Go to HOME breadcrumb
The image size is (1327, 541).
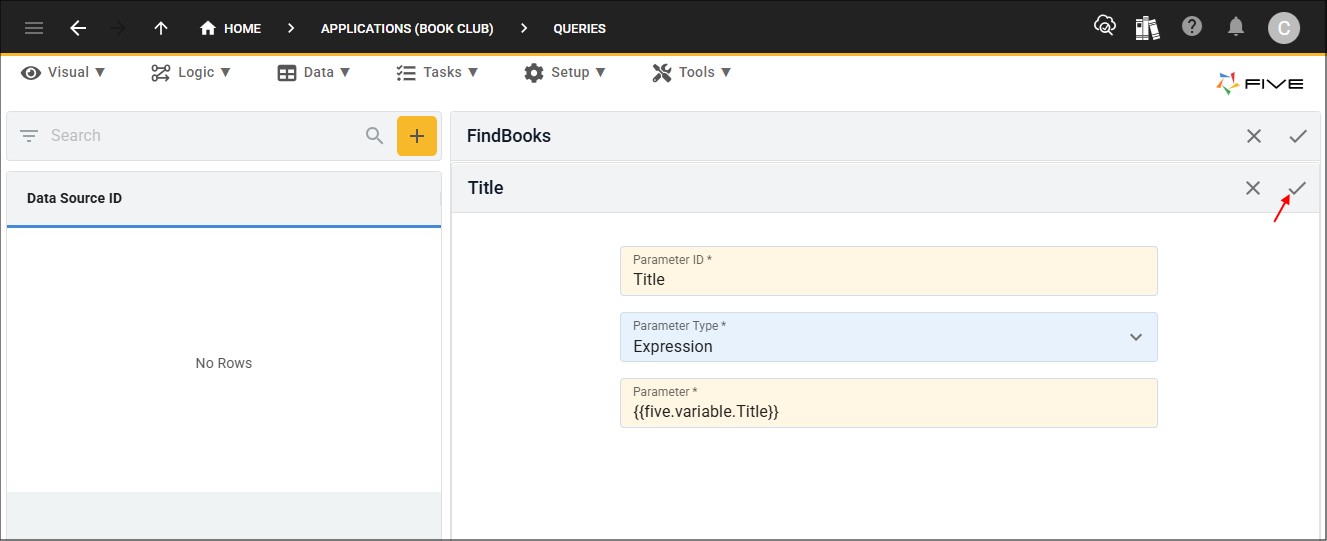click(231, 28)
